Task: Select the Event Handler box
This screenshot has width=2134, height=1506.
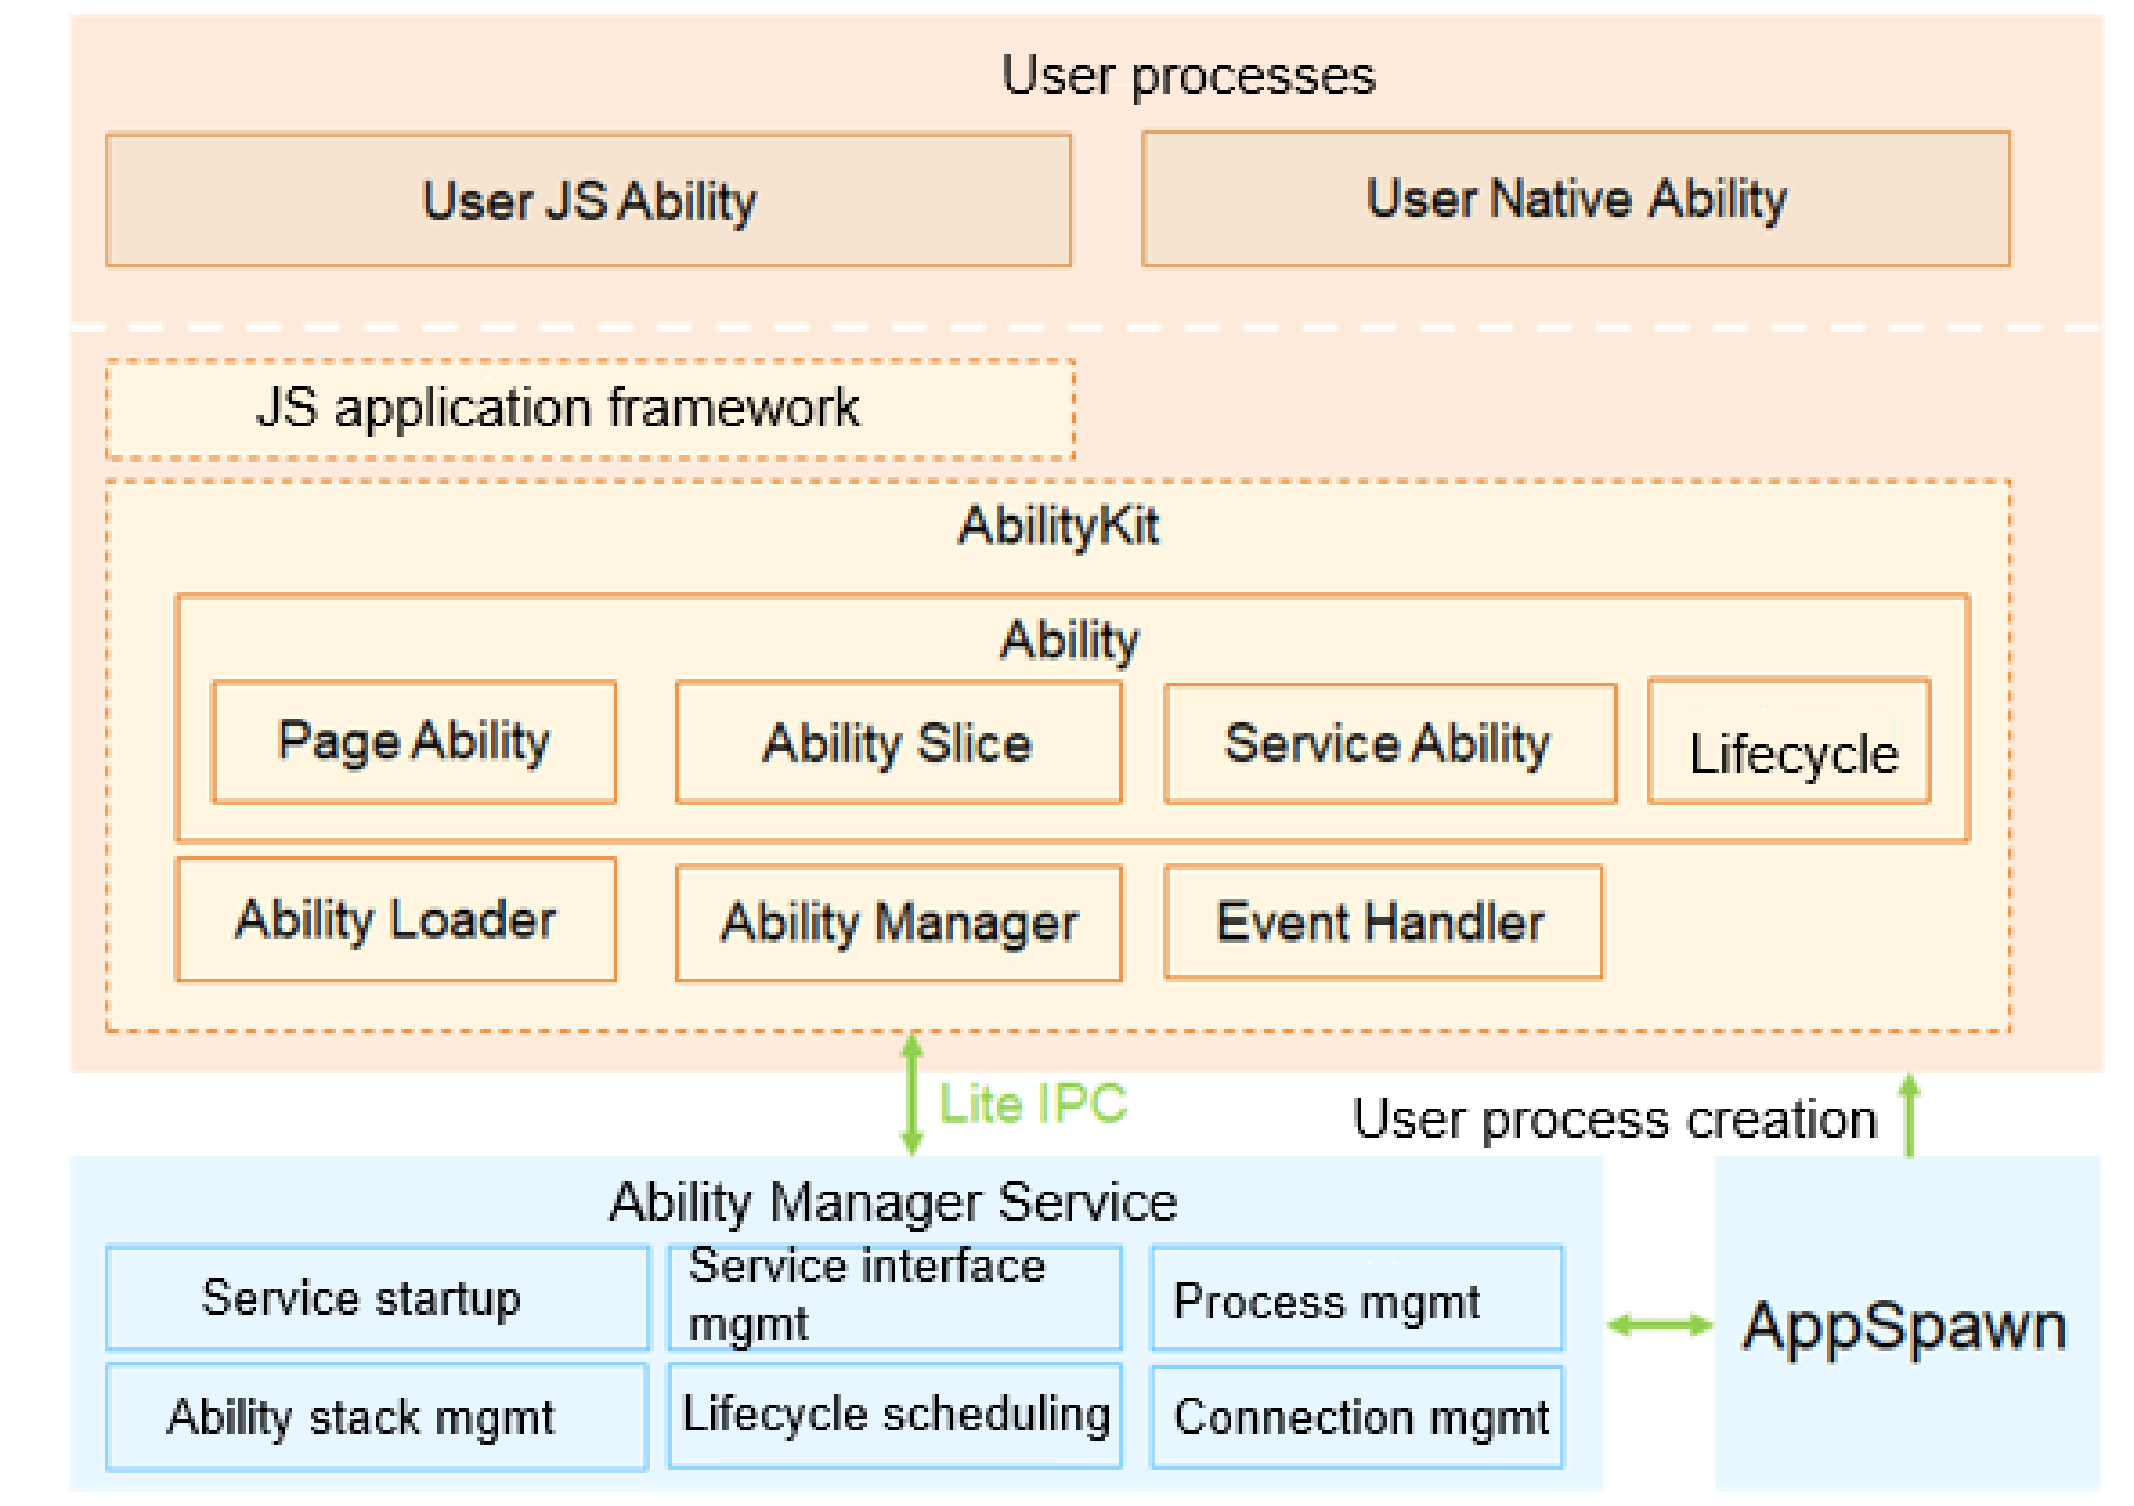Action: pyautogui.click(x=1382, y=921)
